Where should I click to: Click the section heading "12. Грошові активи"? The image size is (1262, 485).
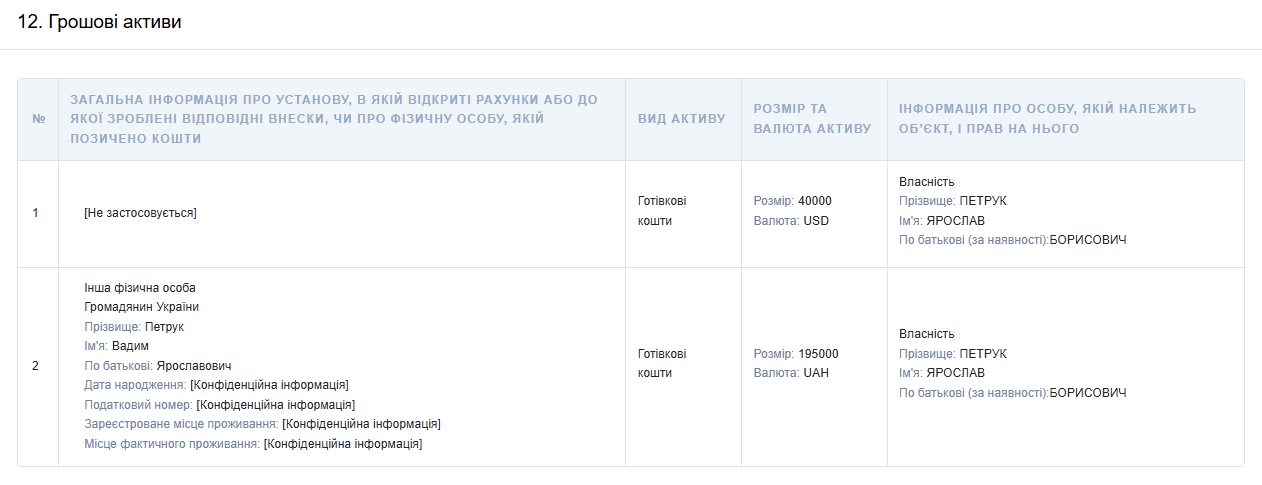point(100,22)
